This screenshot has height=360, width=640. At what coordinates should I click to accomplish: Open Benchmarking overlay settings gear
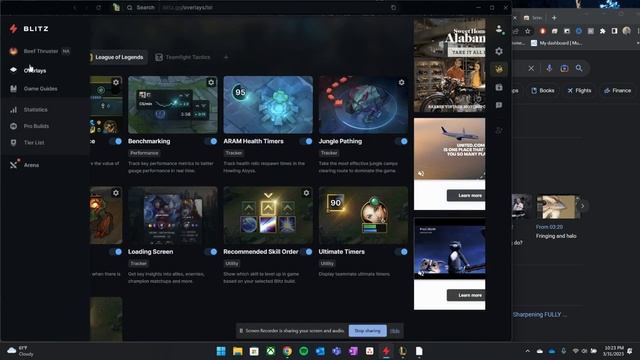click(x=211, y=82)
